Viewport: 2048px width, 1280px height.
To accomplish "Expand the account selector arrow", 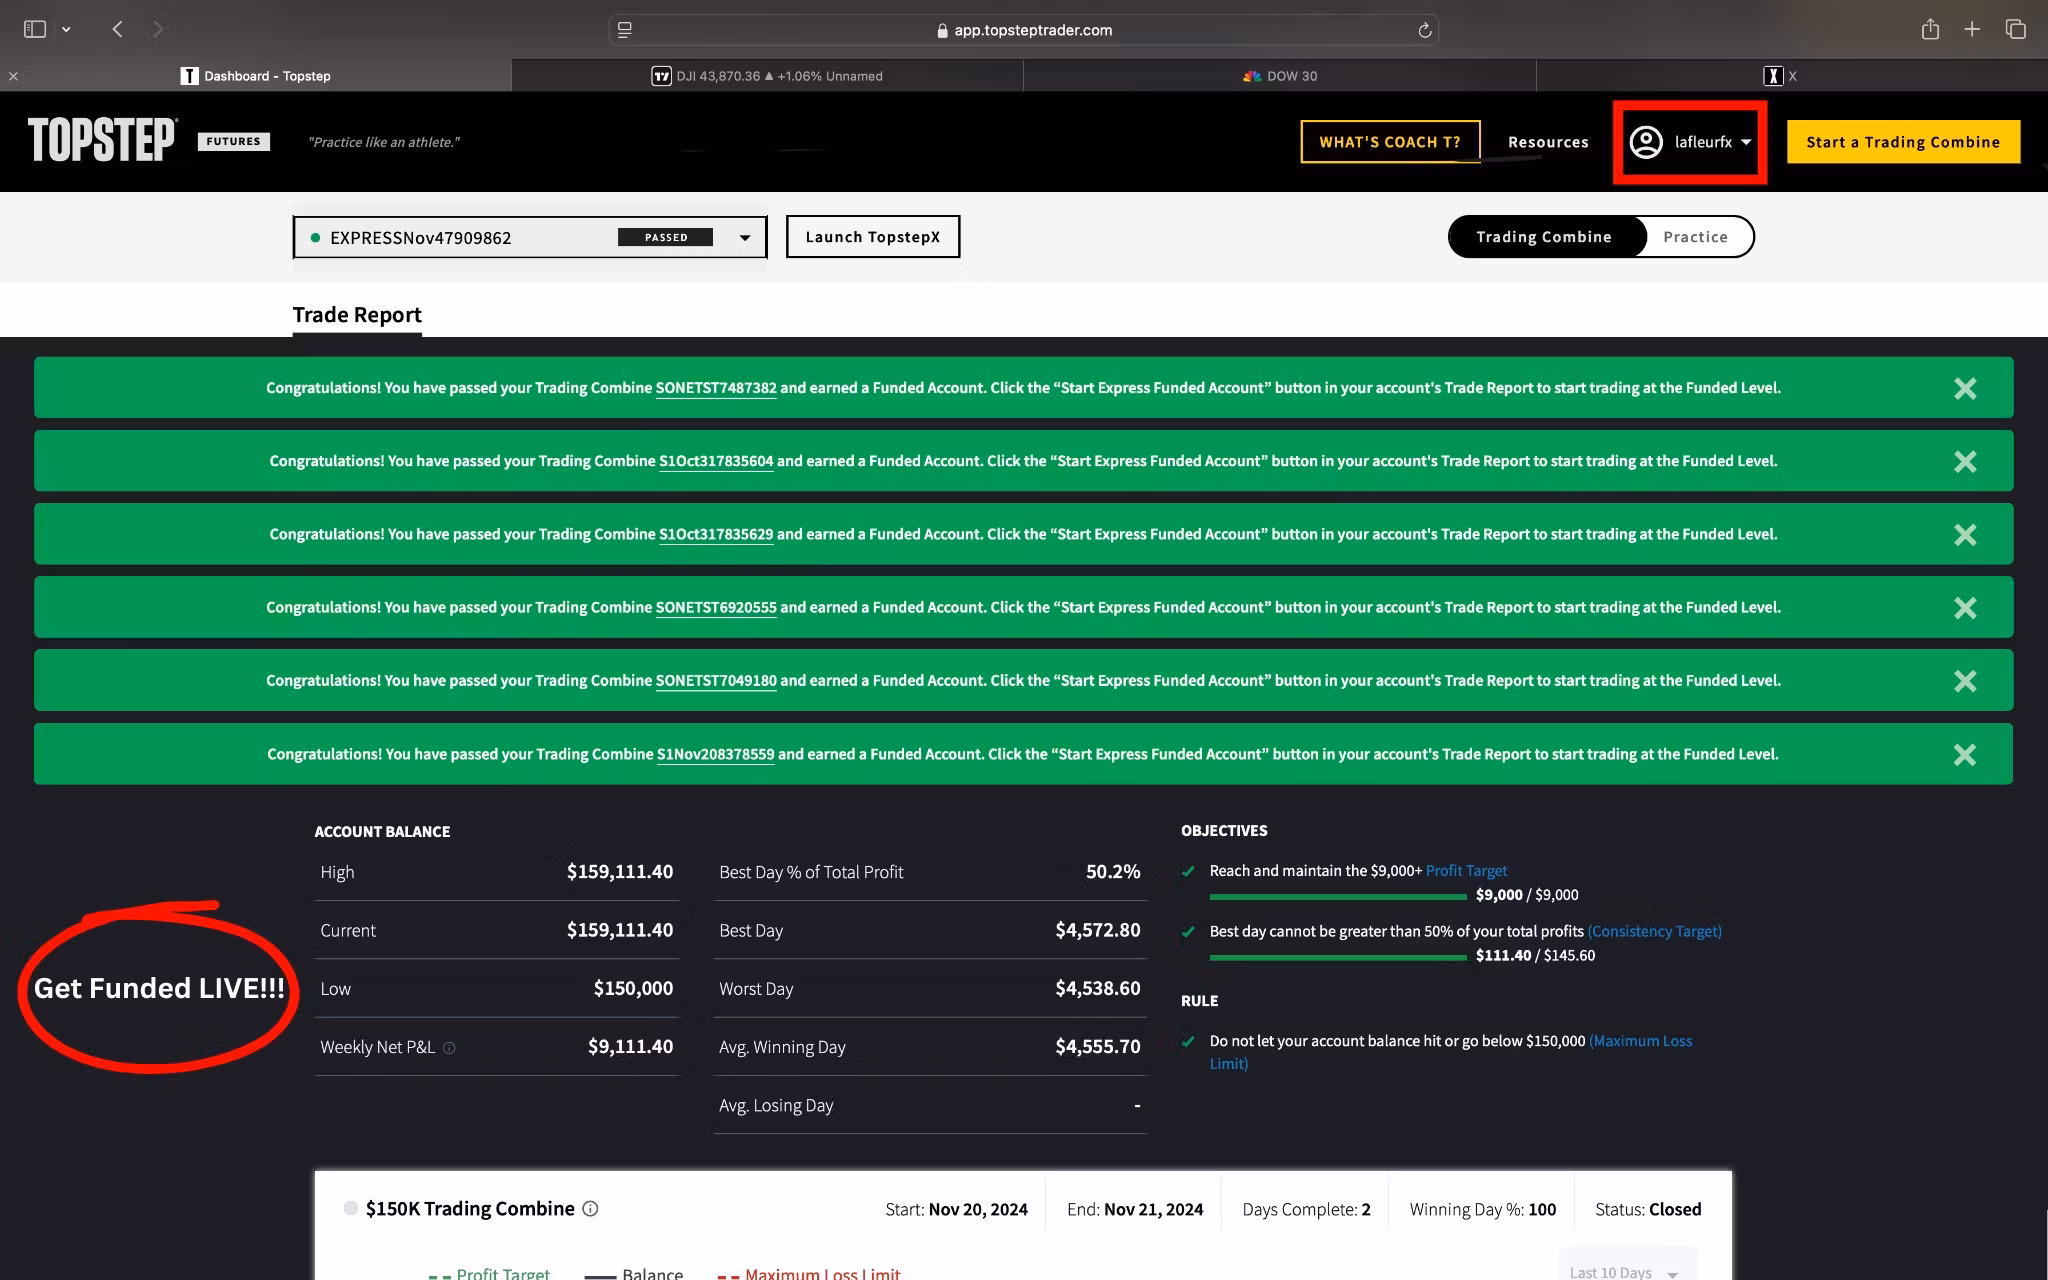I will 745,238.
